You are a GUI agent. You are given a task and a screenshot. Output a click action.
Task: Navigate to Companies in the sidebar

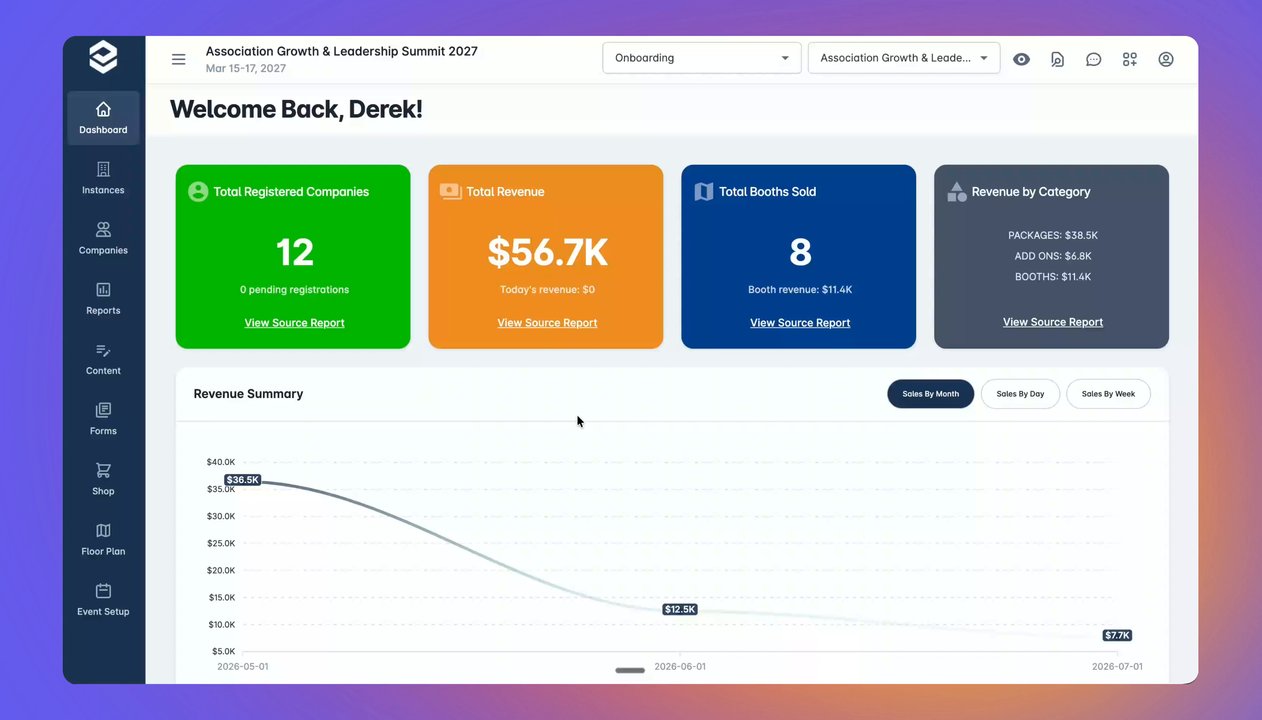pos(103,238)
